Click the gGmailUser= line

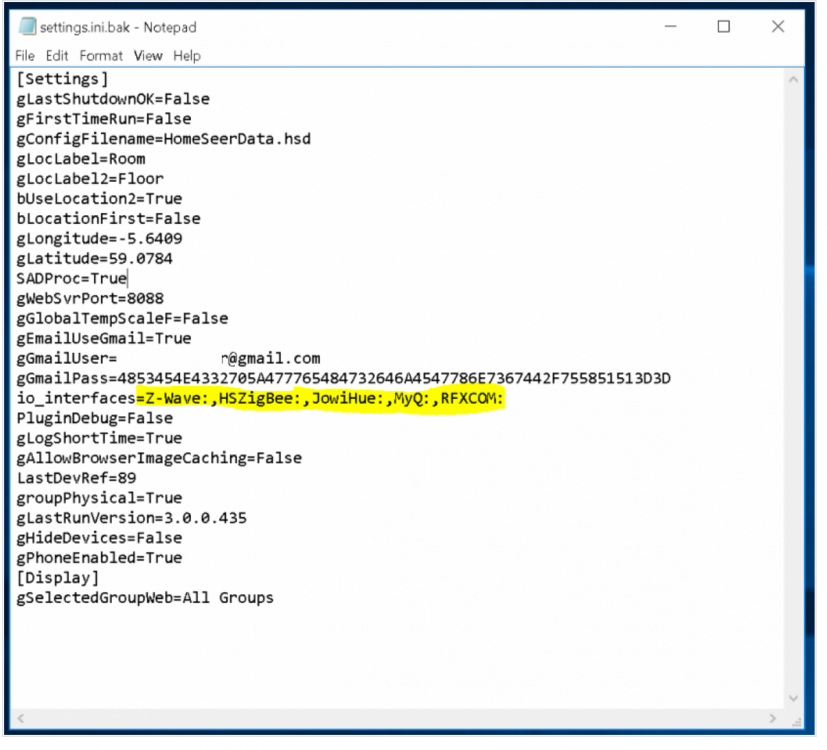tap(168, 359)
